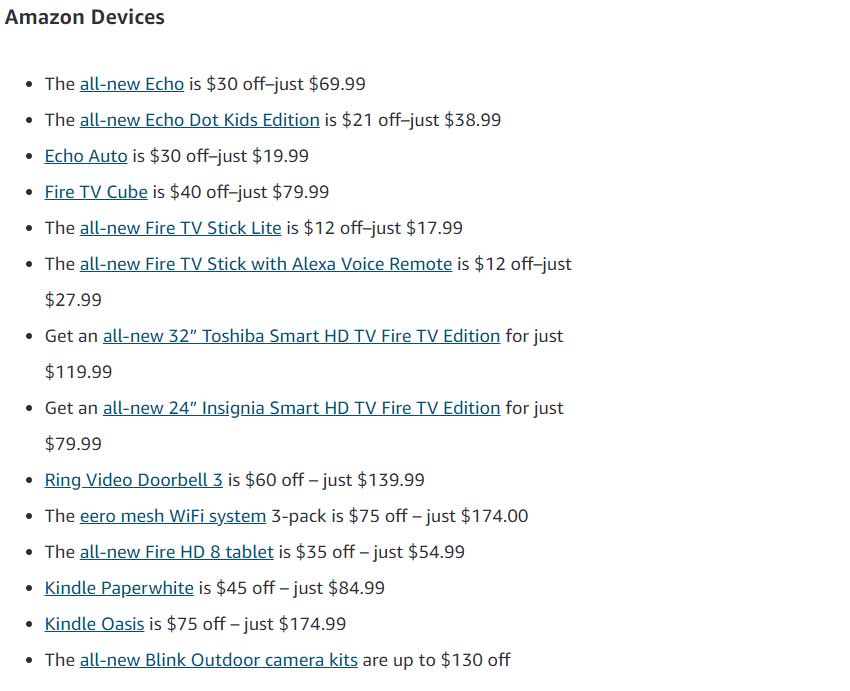Open the eero mesh WiFi system link

[173, 516]
